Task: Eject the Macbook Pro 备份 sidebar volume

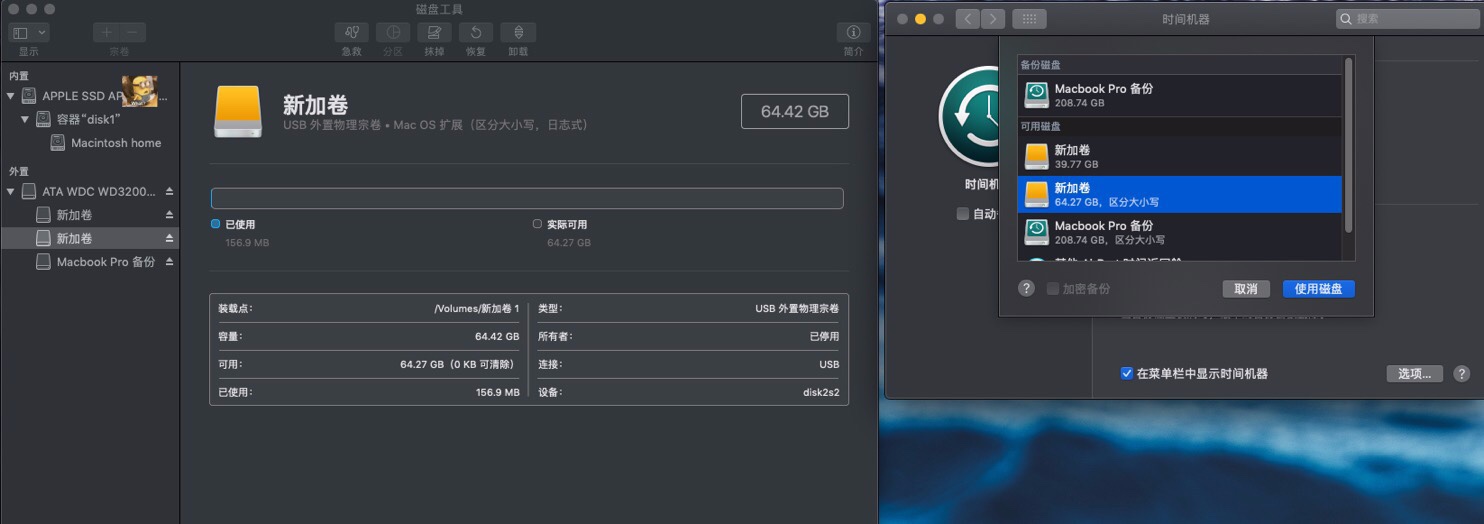Action: [169, 262]
